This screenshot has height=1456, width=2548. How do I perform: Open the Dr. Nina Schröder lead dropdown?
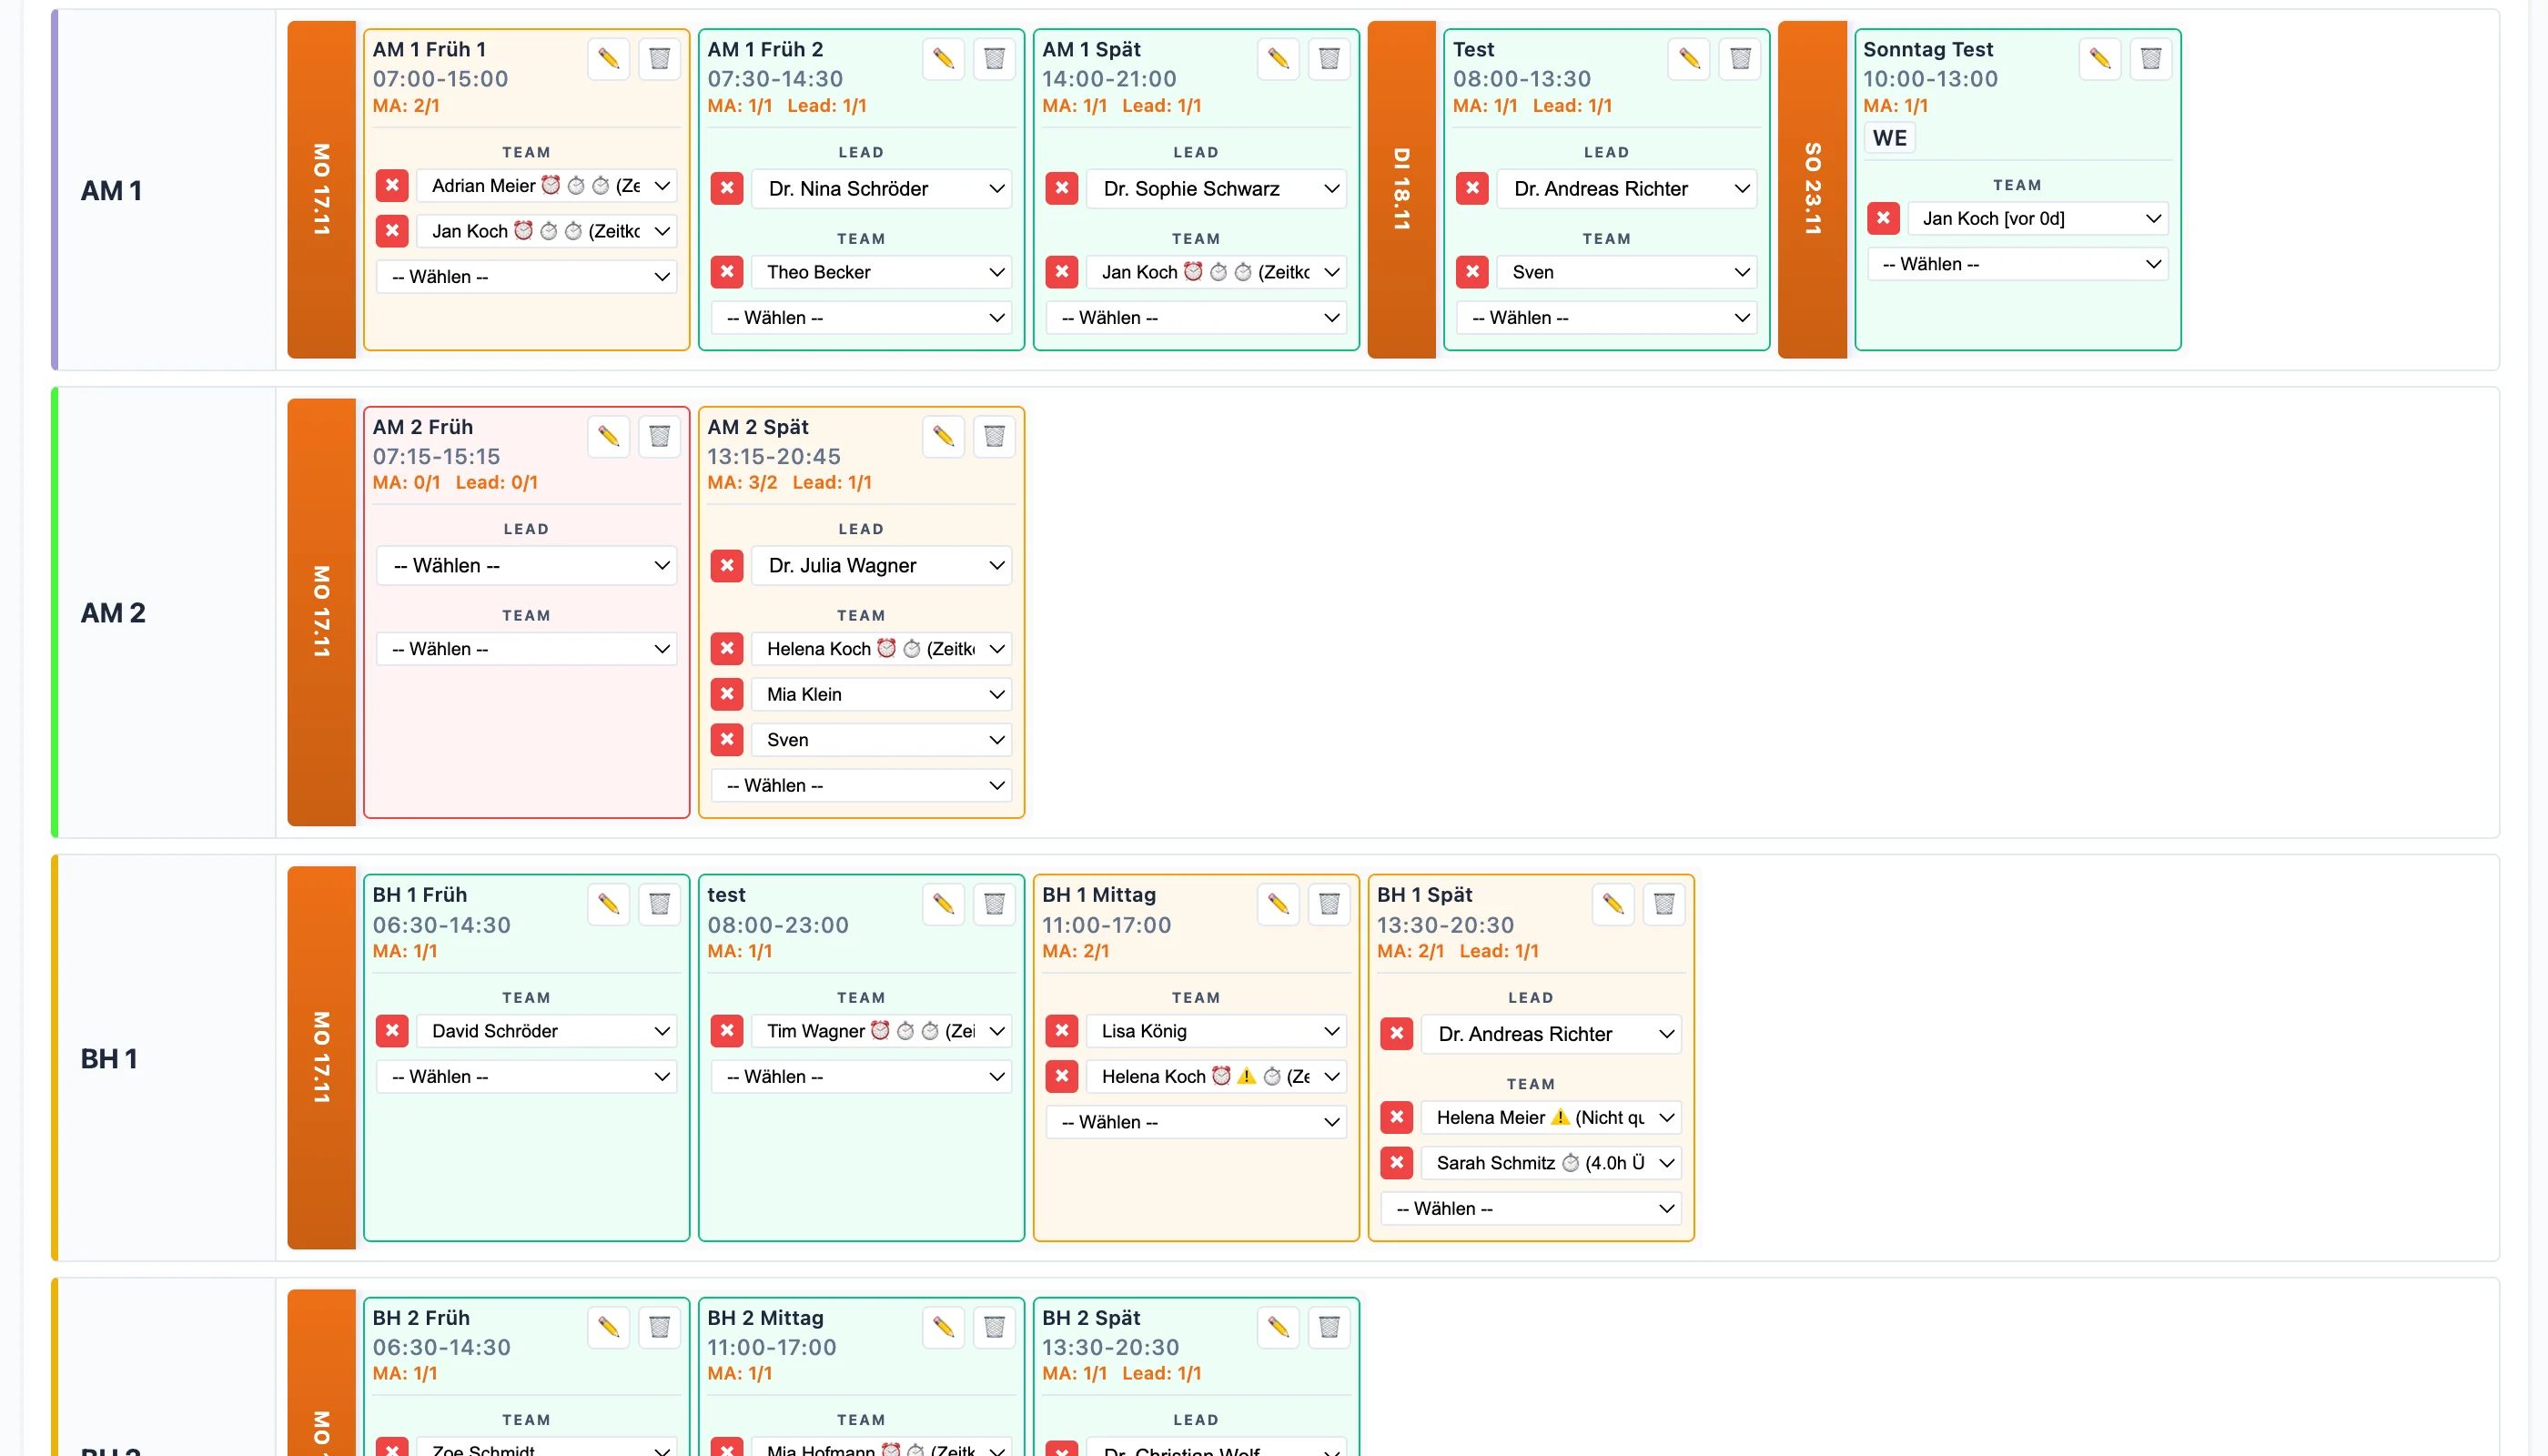tap(882, 188)
